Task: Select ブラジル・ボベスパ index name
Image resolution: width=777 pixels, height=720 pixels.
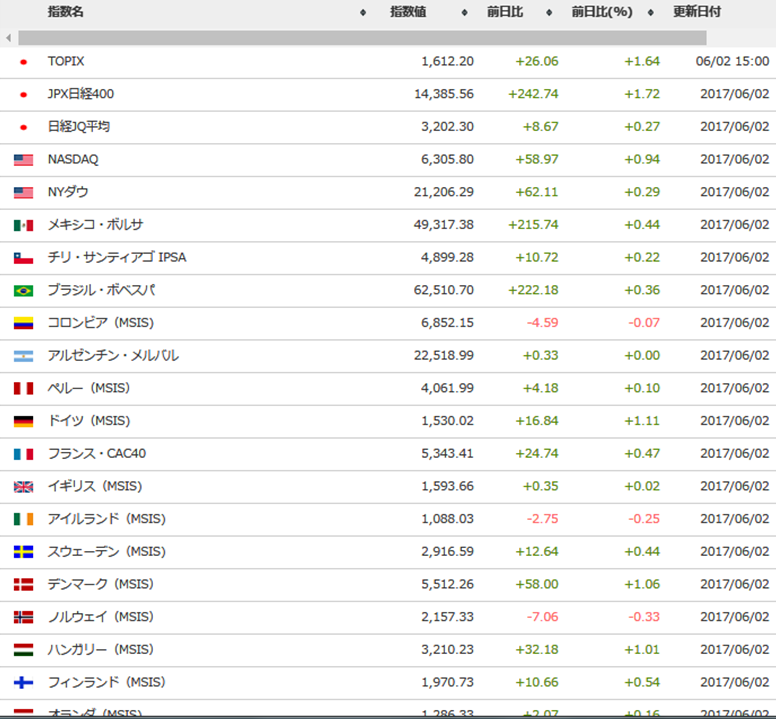Action: 101,290
